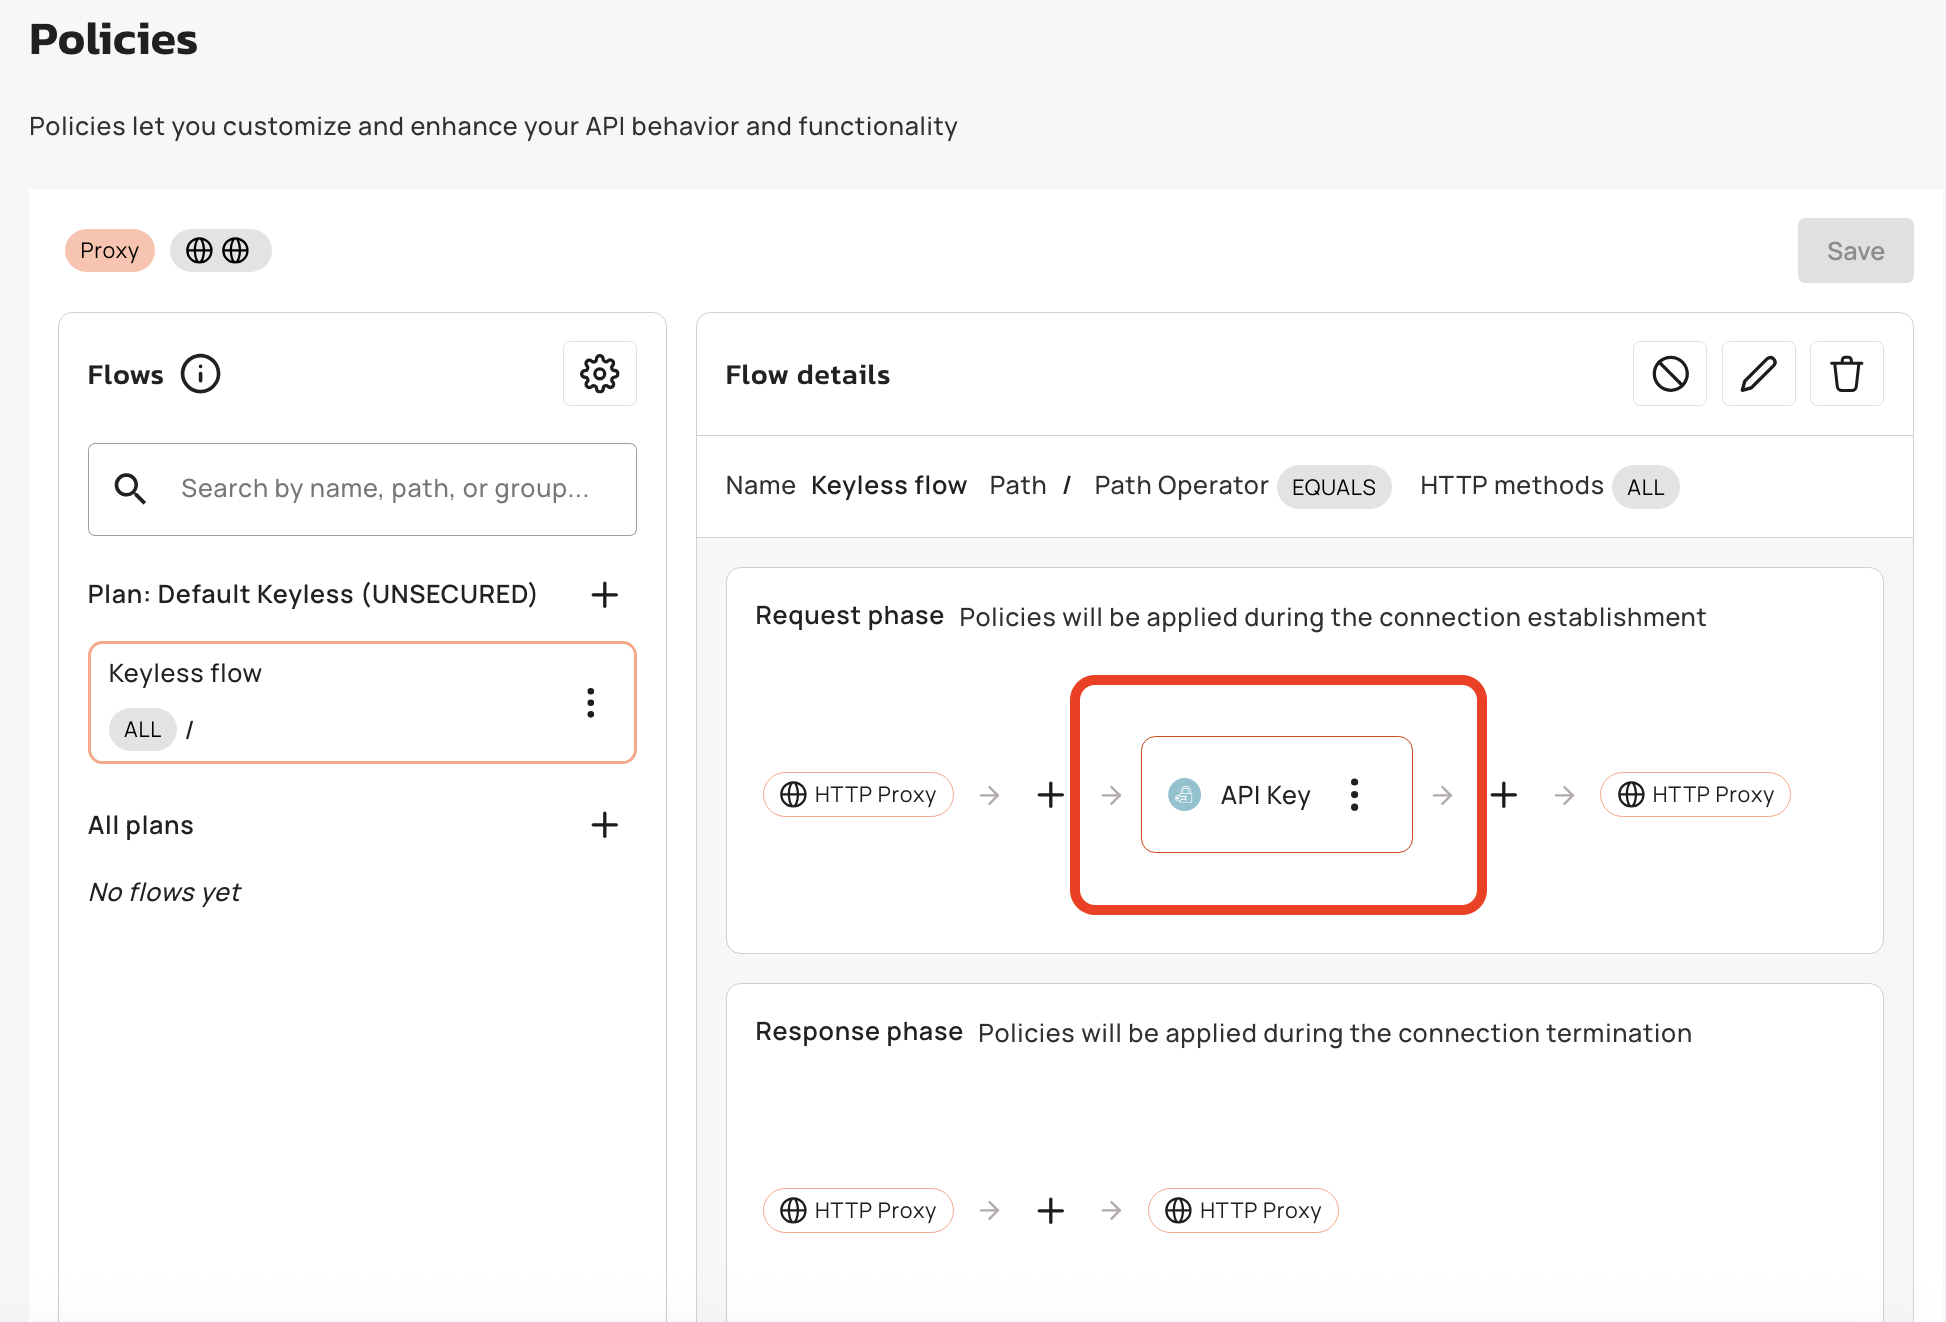1946x1322 pixels.
Task: Disable the flow with the ban icon
Action: [1669, 374]
